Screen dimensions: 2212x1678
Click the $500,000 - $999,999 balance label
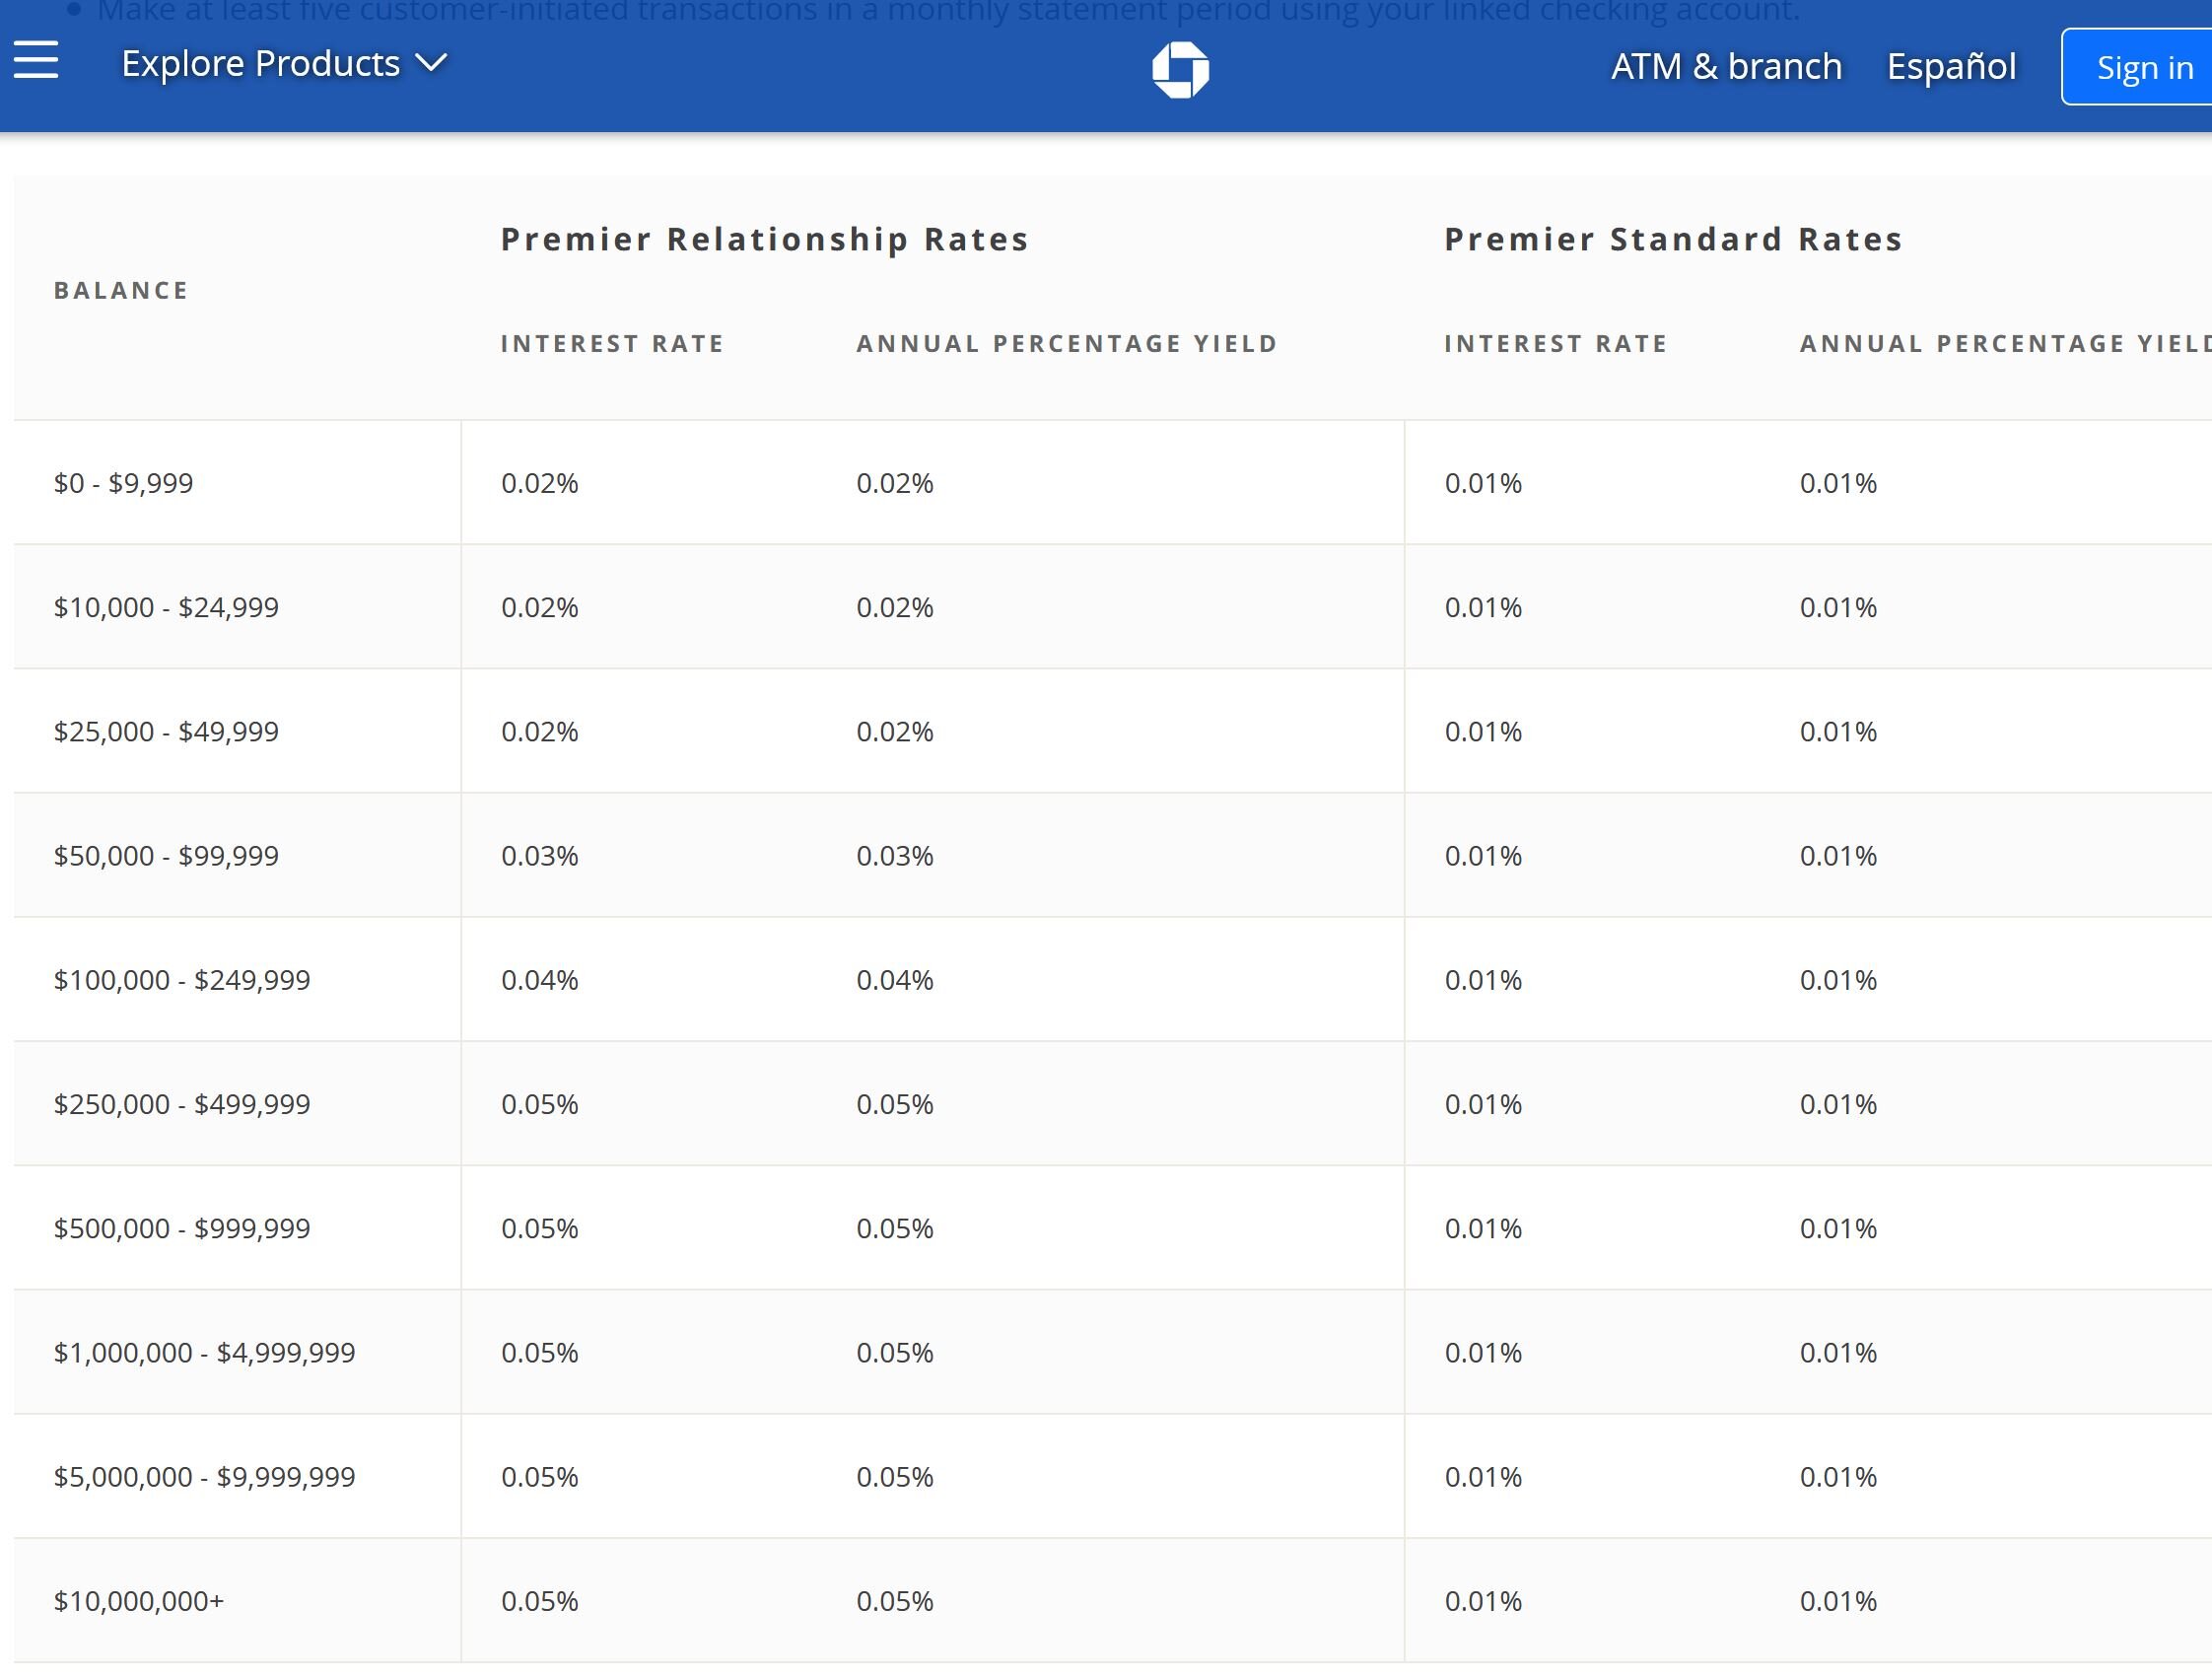pyautogui.click(x=182, y=1227)
